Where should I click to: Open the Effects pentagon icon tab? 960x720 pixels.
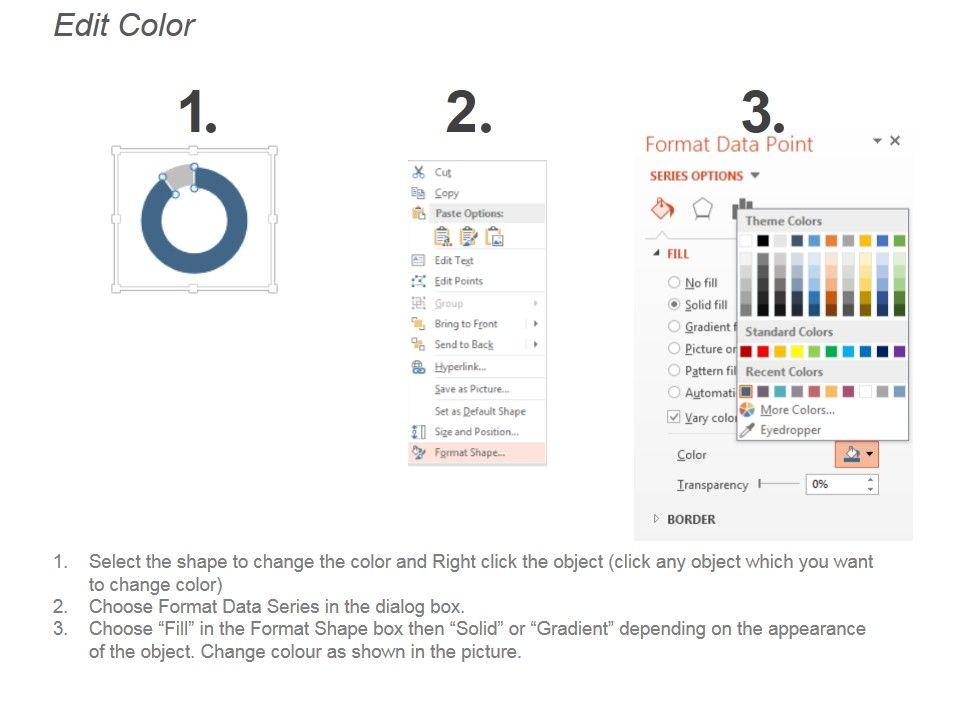(703, 209)
